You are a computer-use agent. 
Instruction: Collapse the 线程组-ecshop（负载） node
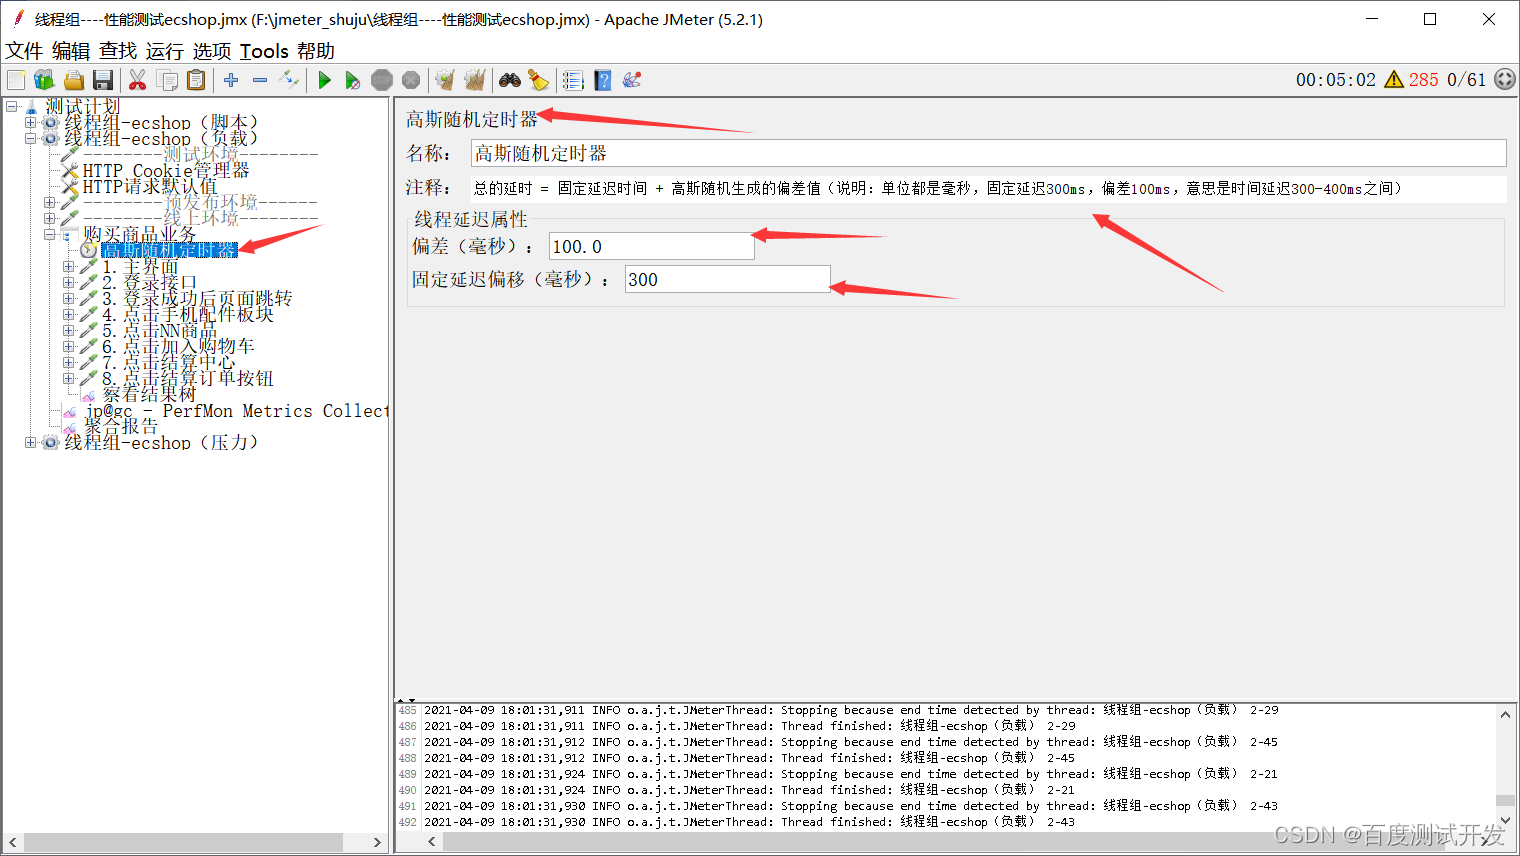click(x=30, y=138)
